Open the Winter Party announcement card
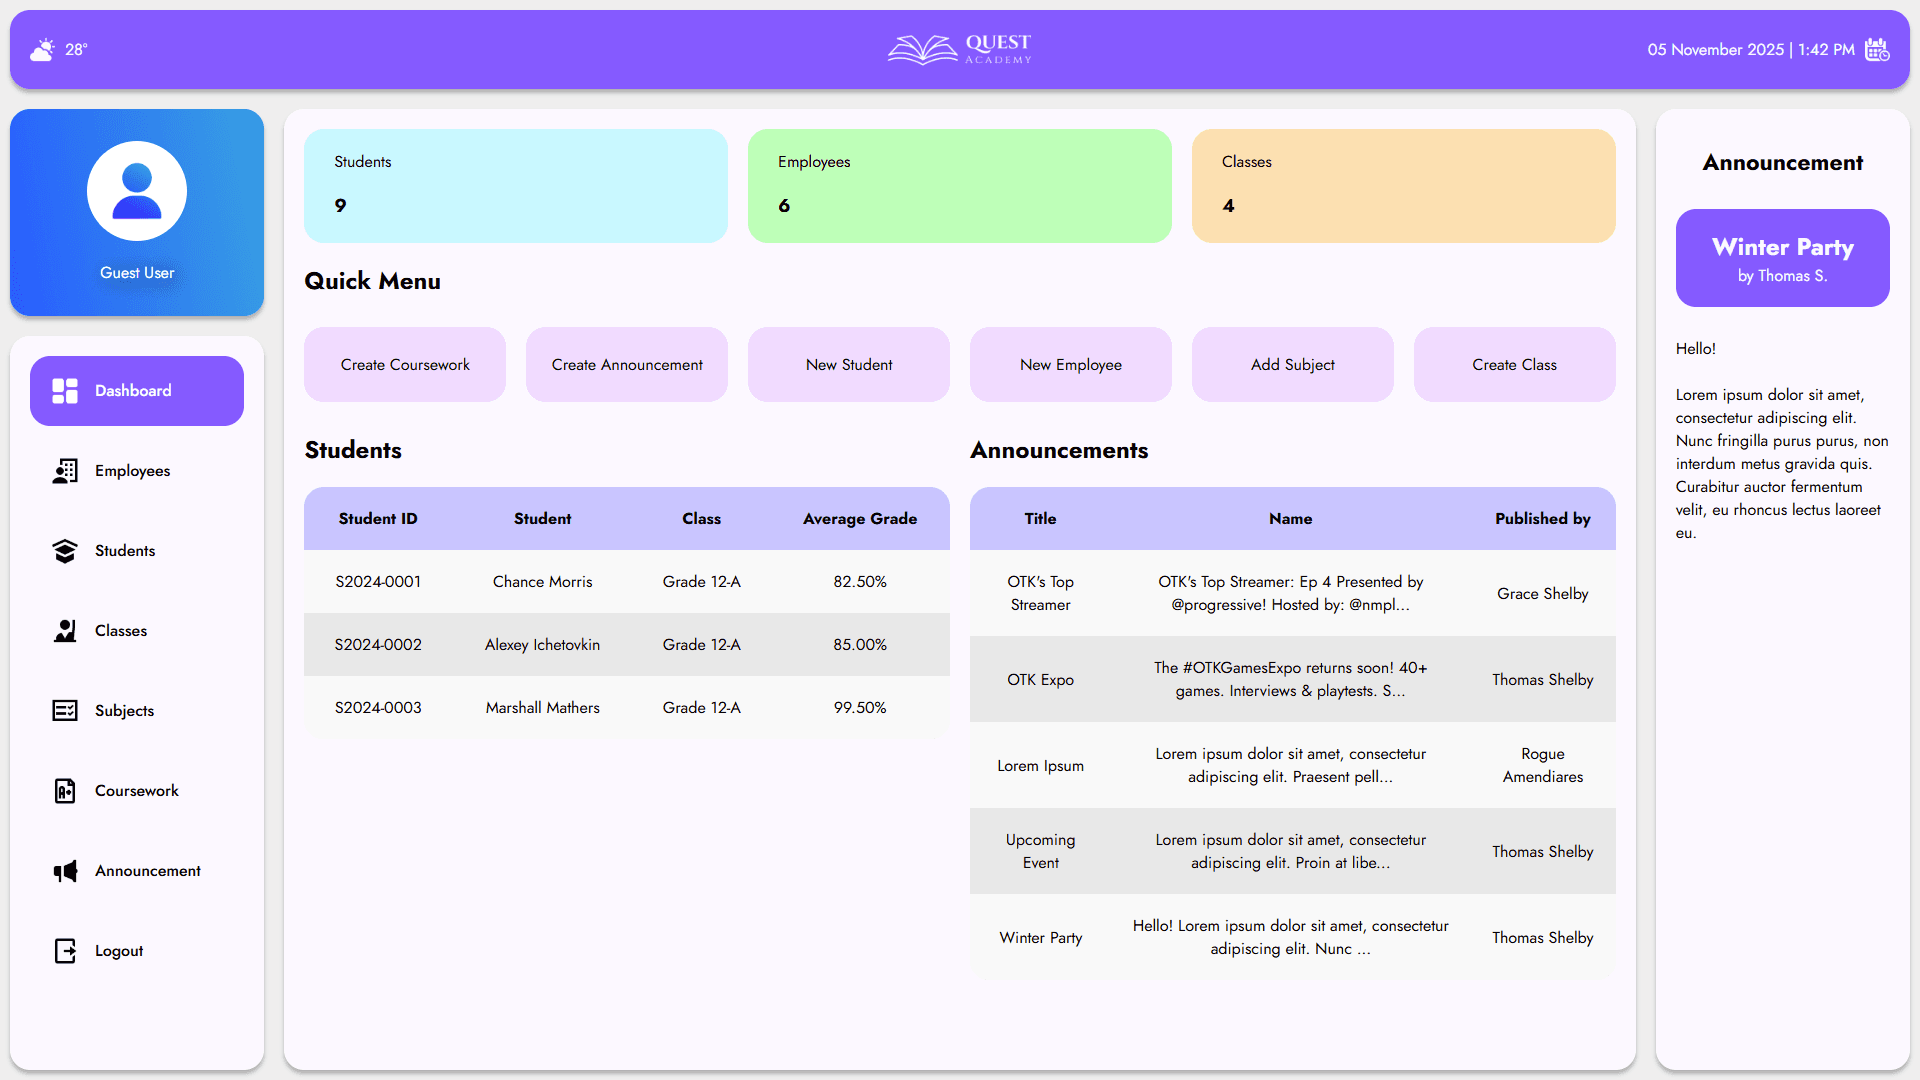 (1782, 258)
